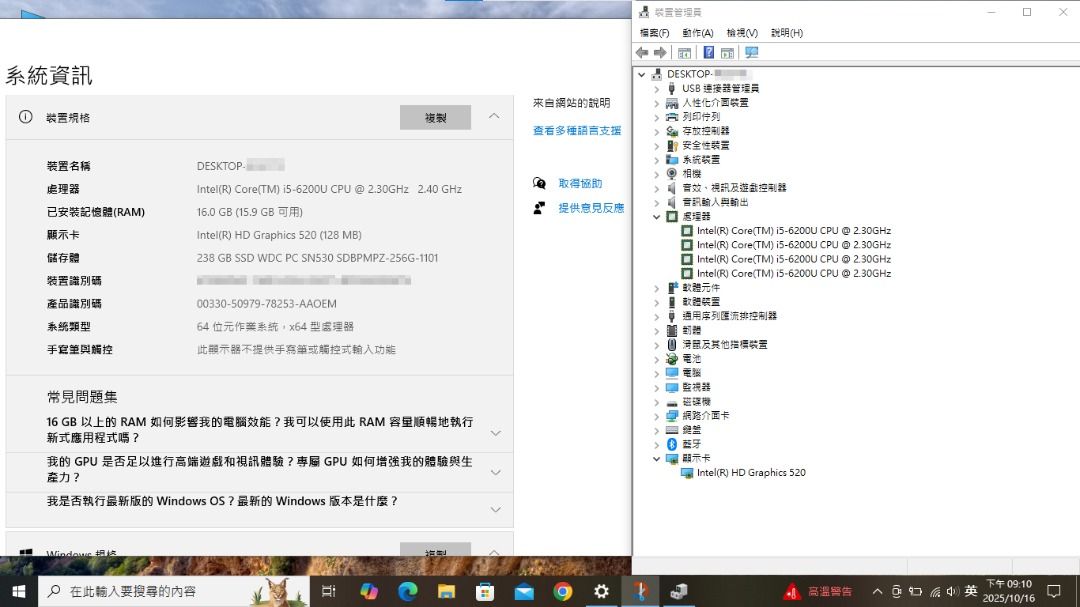Screen dimensions: 1080x607
Task: Collapse the 處理器 (Processors) tree node
Action: tap(657, 217)
